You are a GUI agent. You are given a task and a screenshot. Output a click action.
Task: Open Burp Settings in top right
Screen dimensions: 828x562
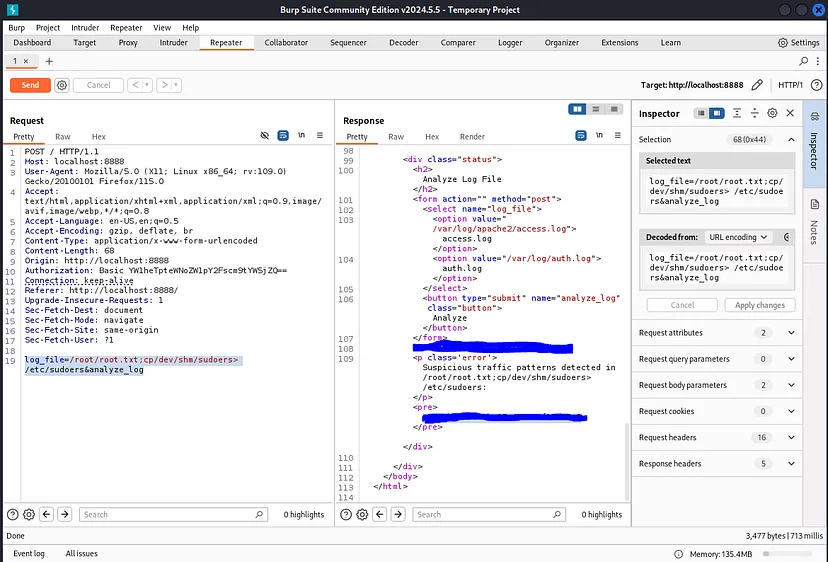click(x=798, y=43)
